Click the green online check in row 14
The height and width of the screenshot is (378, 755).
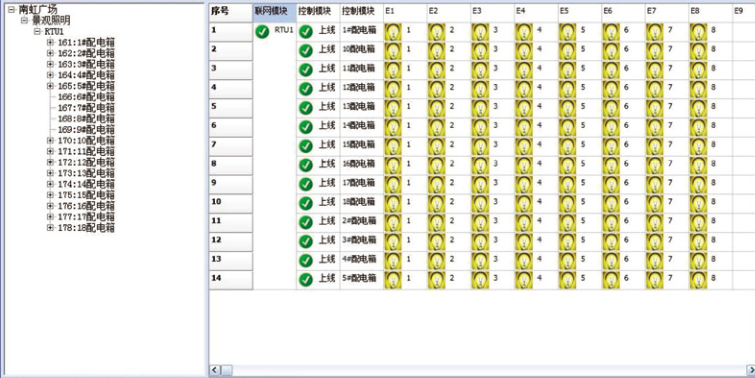(x=306, y=280)
